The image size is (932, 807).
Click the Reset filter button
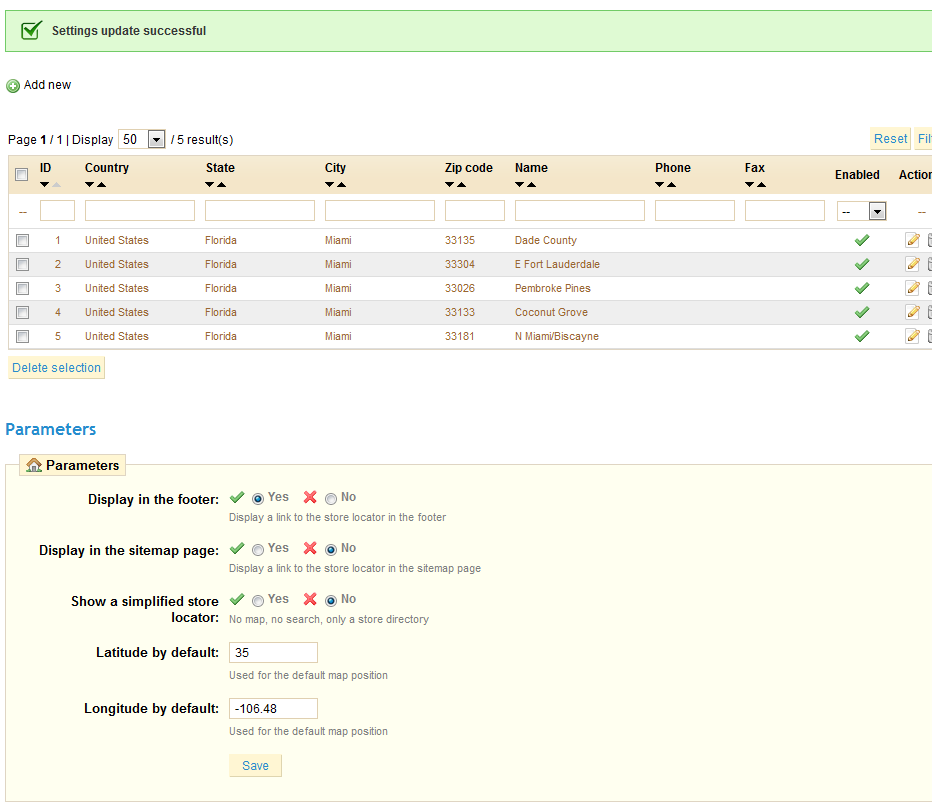pyautogui.click(x=890, y=139)
